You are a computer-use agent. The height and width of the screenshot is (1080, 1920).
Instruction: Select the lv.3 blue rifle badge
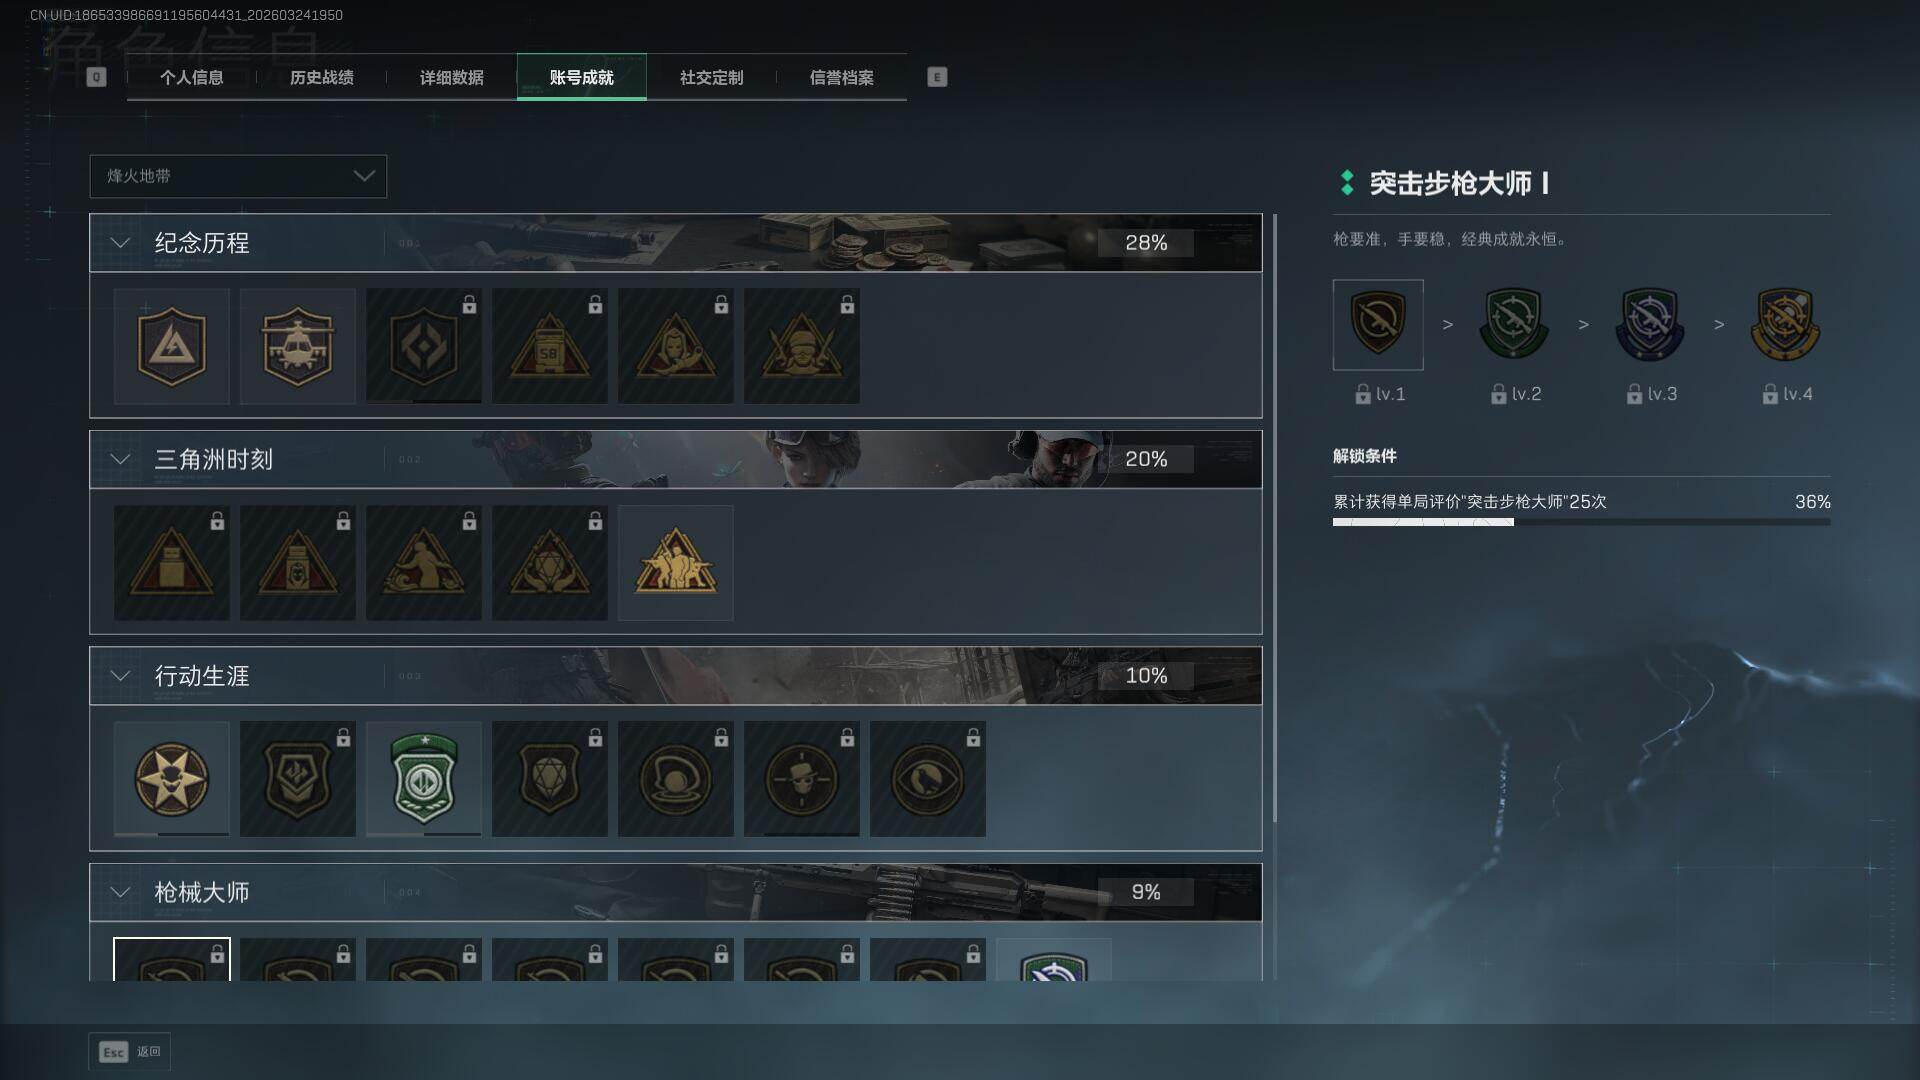click(x=1649, y=325)
